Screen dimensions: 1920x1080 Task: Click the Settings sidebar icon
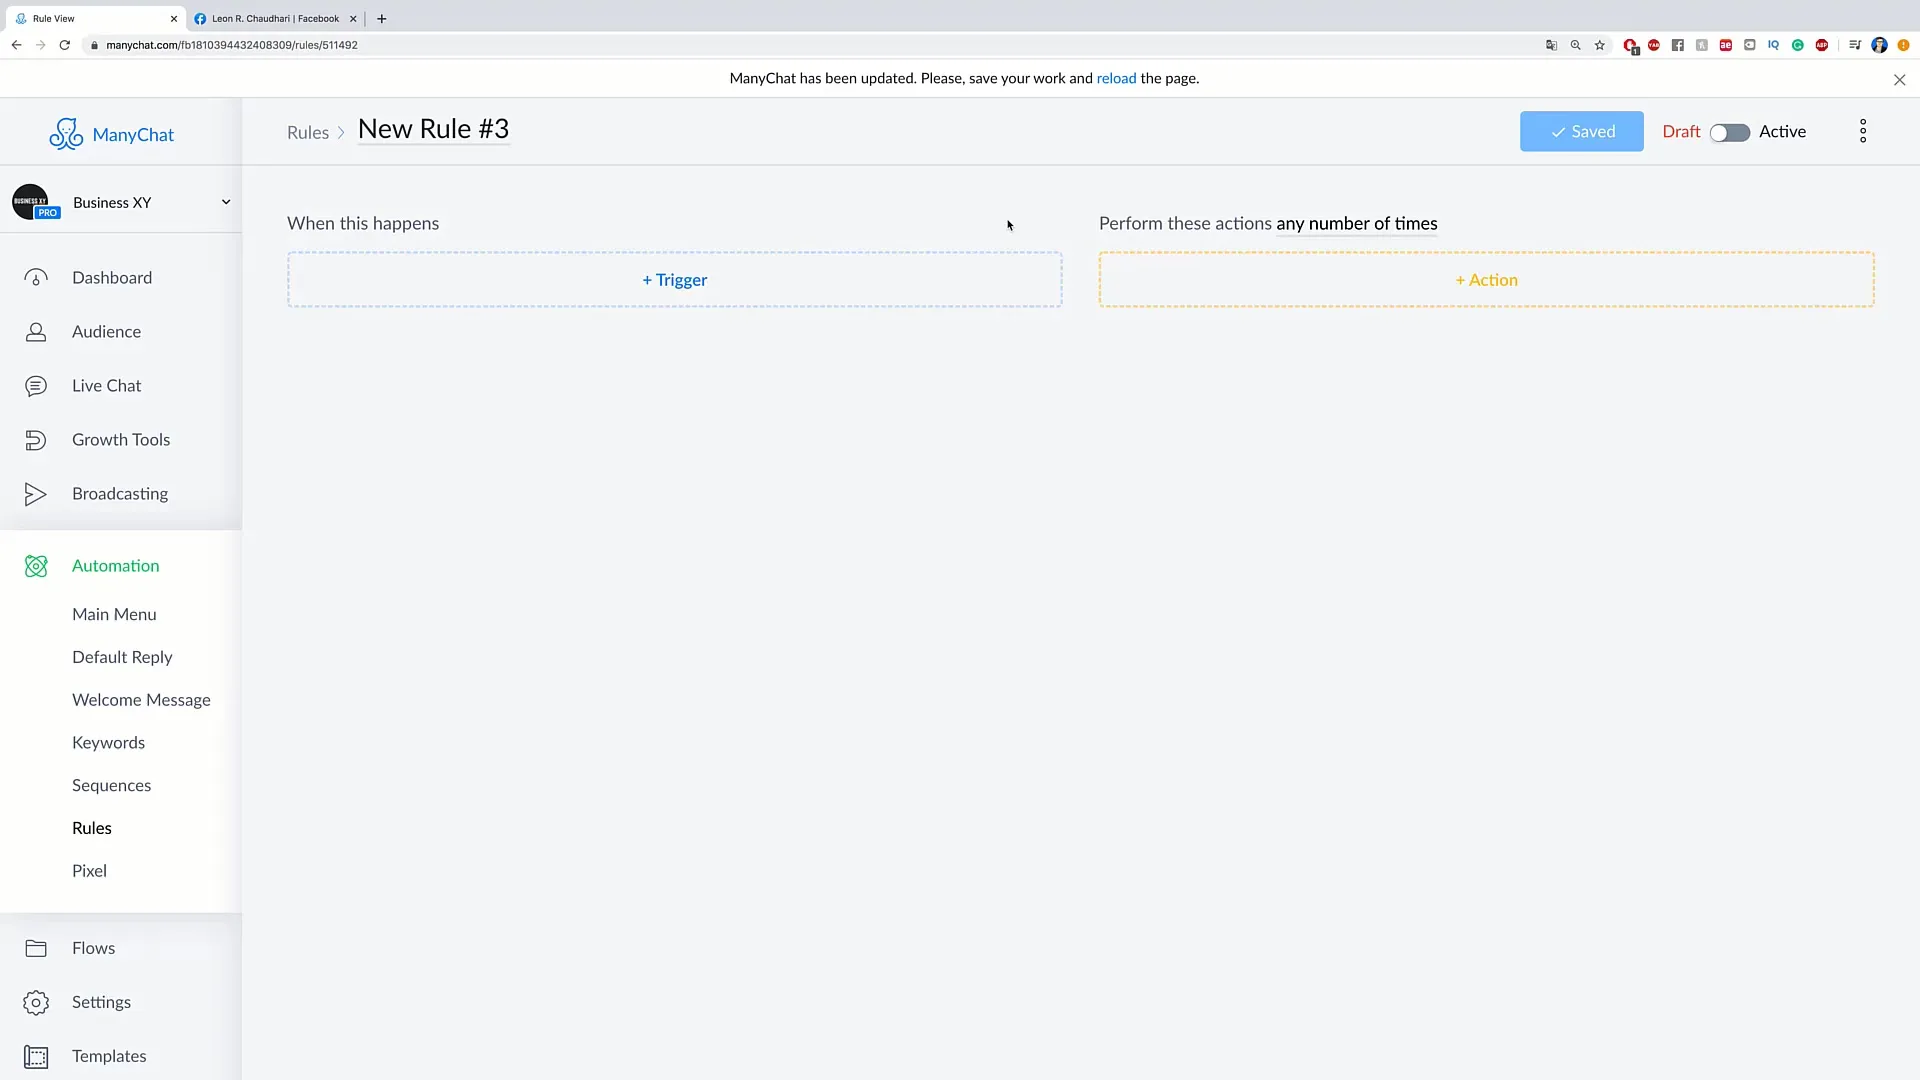pyautogui.click(x=36, y=1002)
